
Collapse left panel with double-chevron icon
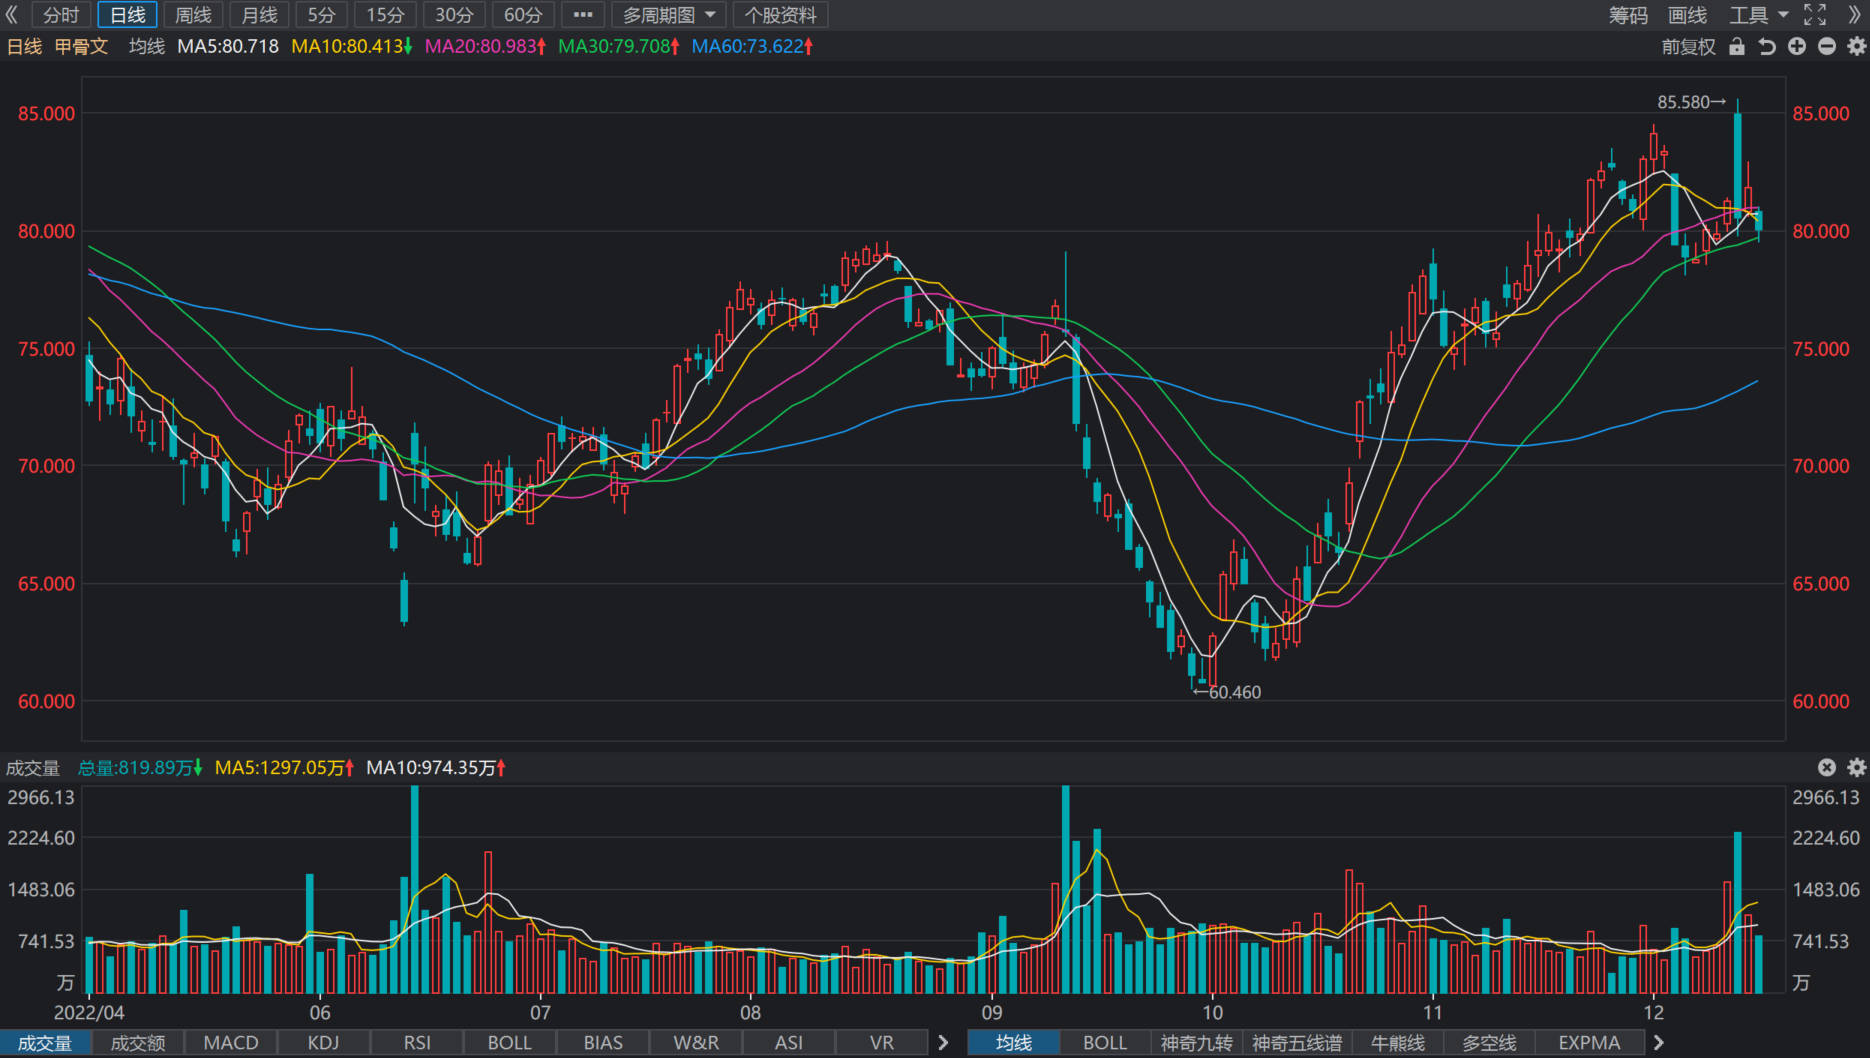point(12,15)
